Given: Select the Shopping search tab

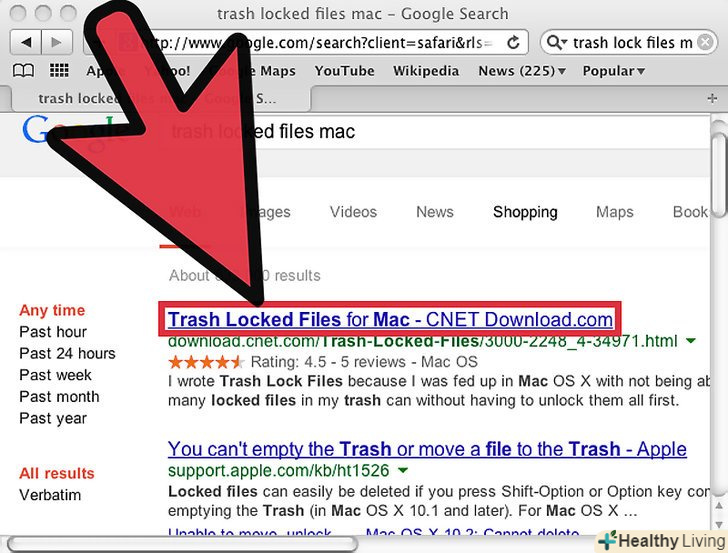Looking at the screenshot, I should pos(525,212).
